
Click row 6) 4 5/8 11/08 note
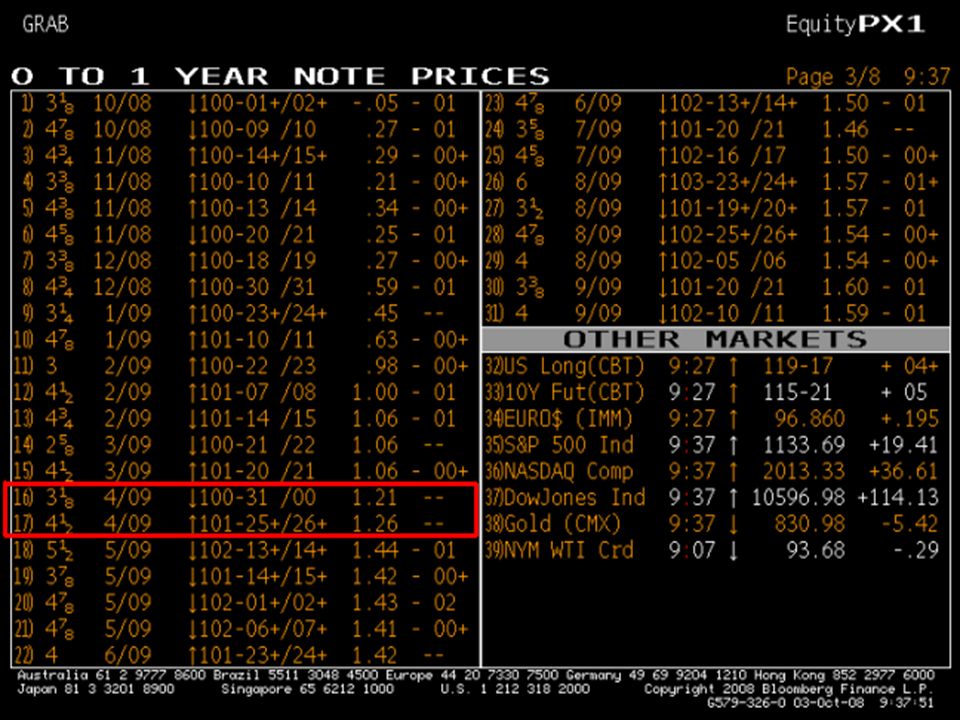245,234
